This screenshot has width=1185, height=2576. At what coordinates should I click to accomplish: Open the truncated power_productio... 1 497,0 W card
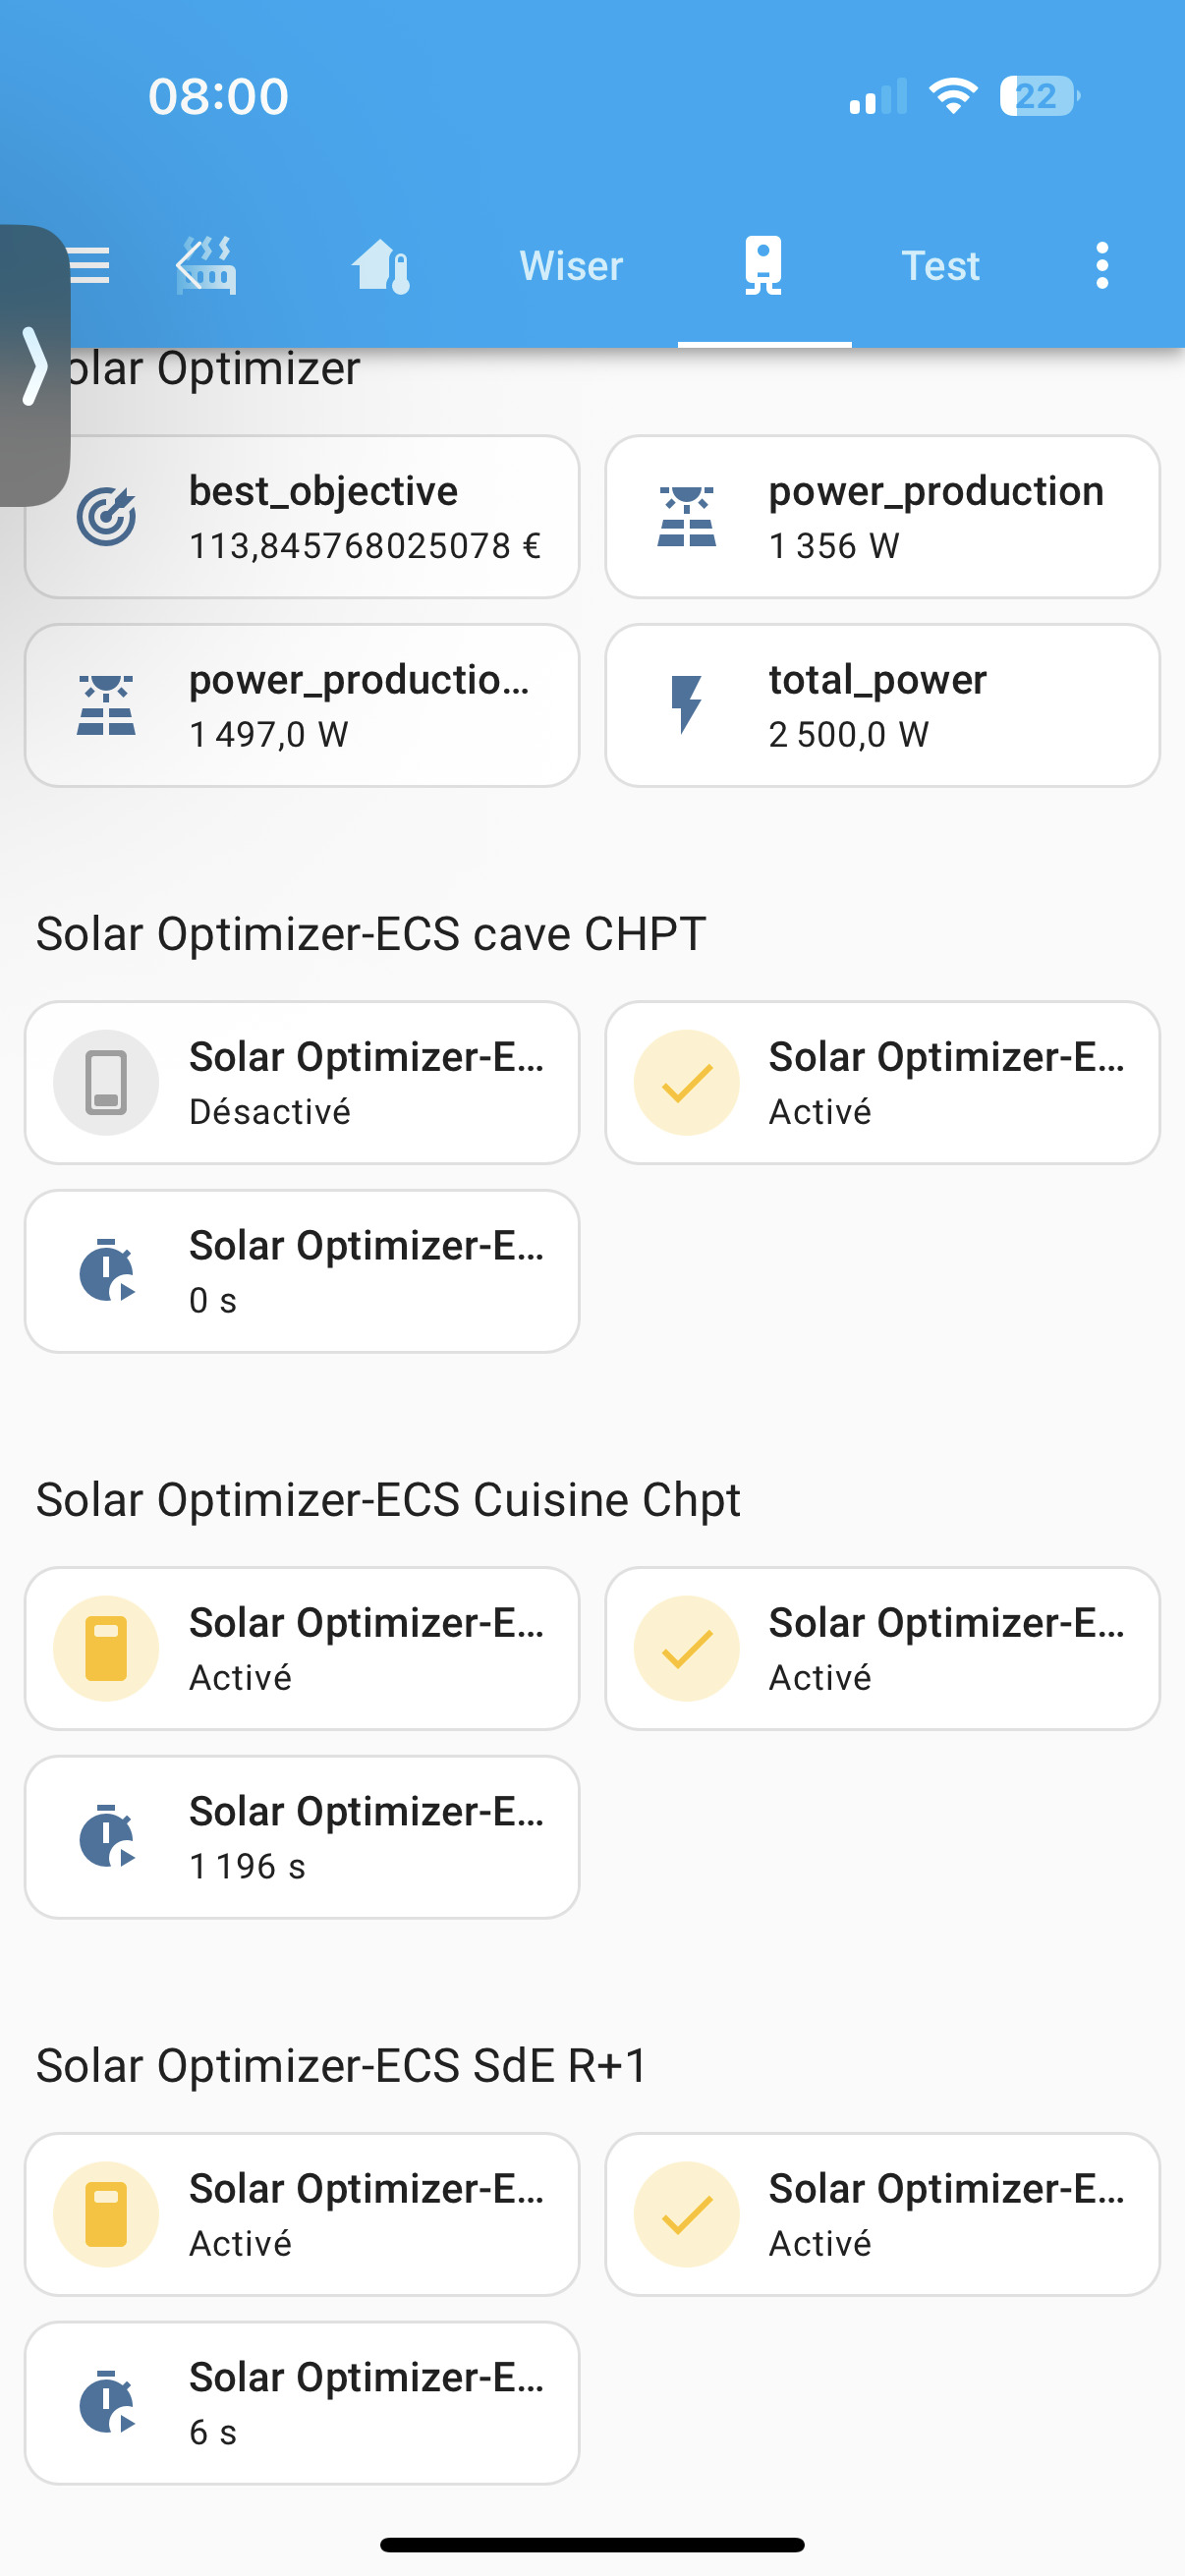click(x=302, y=706)
